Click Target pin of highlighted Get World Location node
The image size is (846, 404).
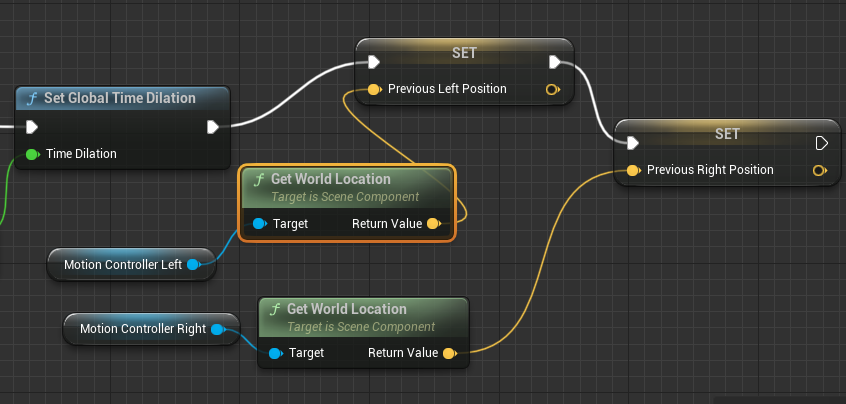(x=260, y=223)
